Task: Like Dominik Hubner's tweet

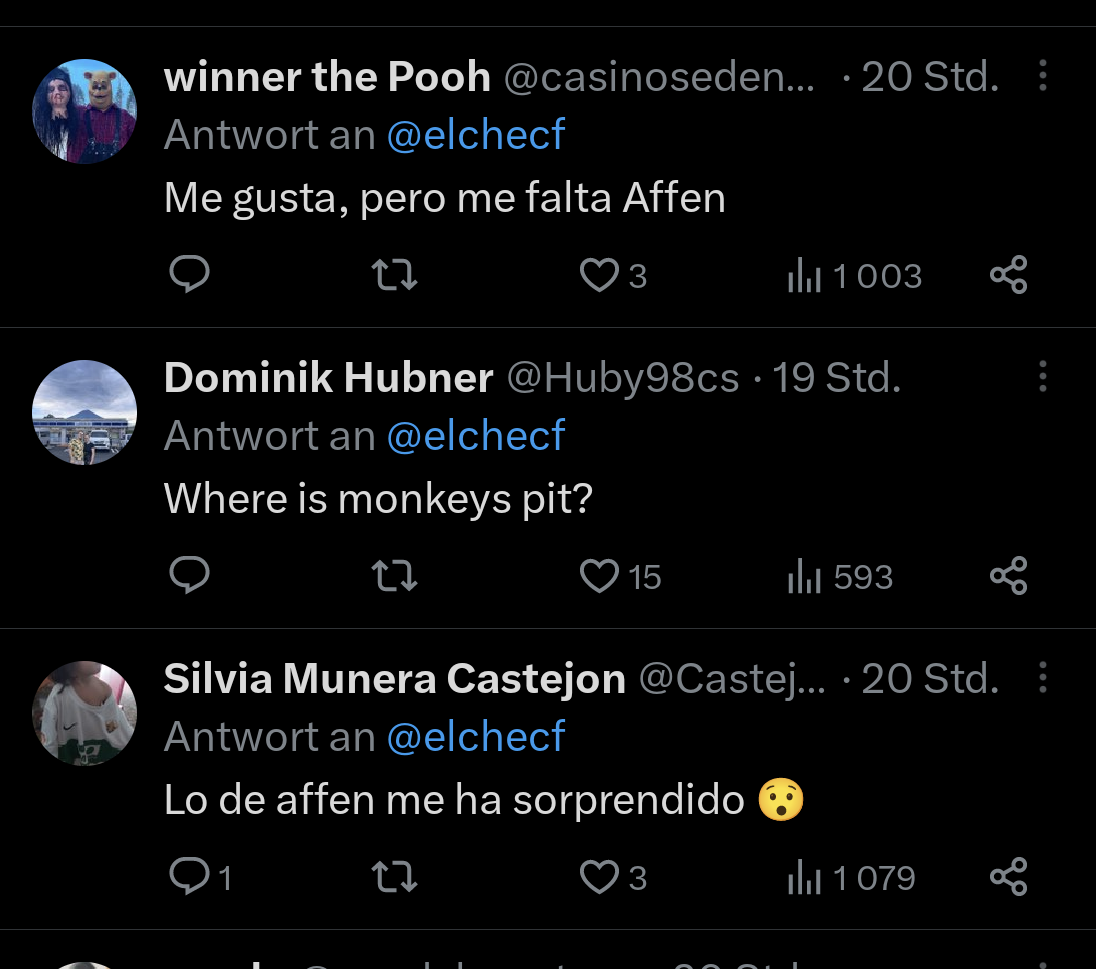Action: [x=600, y=575]
